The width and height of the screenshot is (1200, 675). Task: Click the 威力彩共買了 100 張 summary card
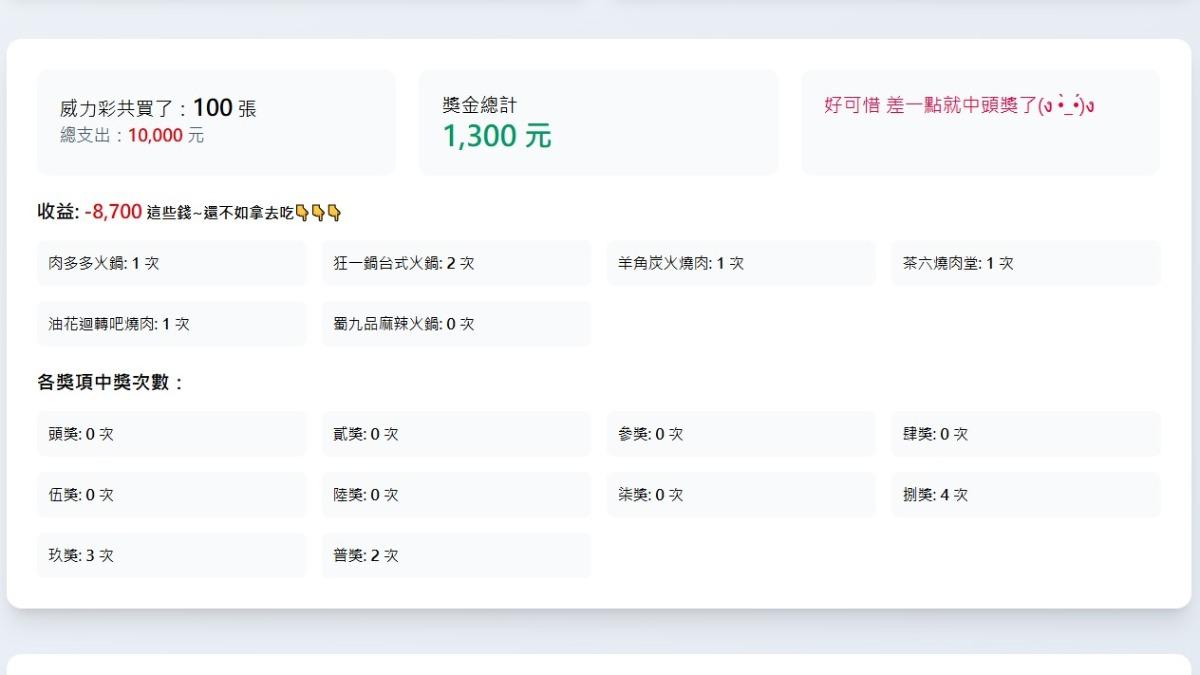point(216,122)
